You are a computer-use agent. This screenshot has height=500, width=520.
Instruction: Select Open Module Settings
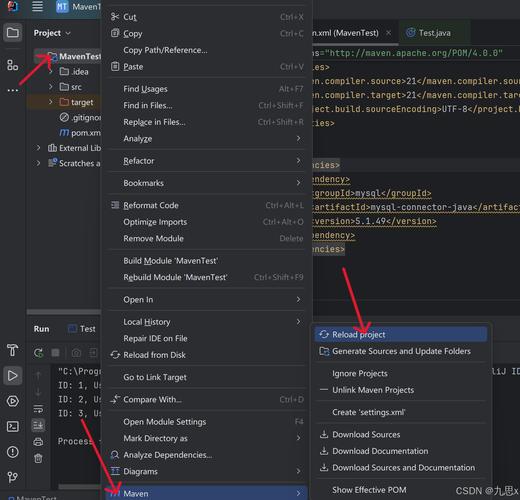pos(207,422)
